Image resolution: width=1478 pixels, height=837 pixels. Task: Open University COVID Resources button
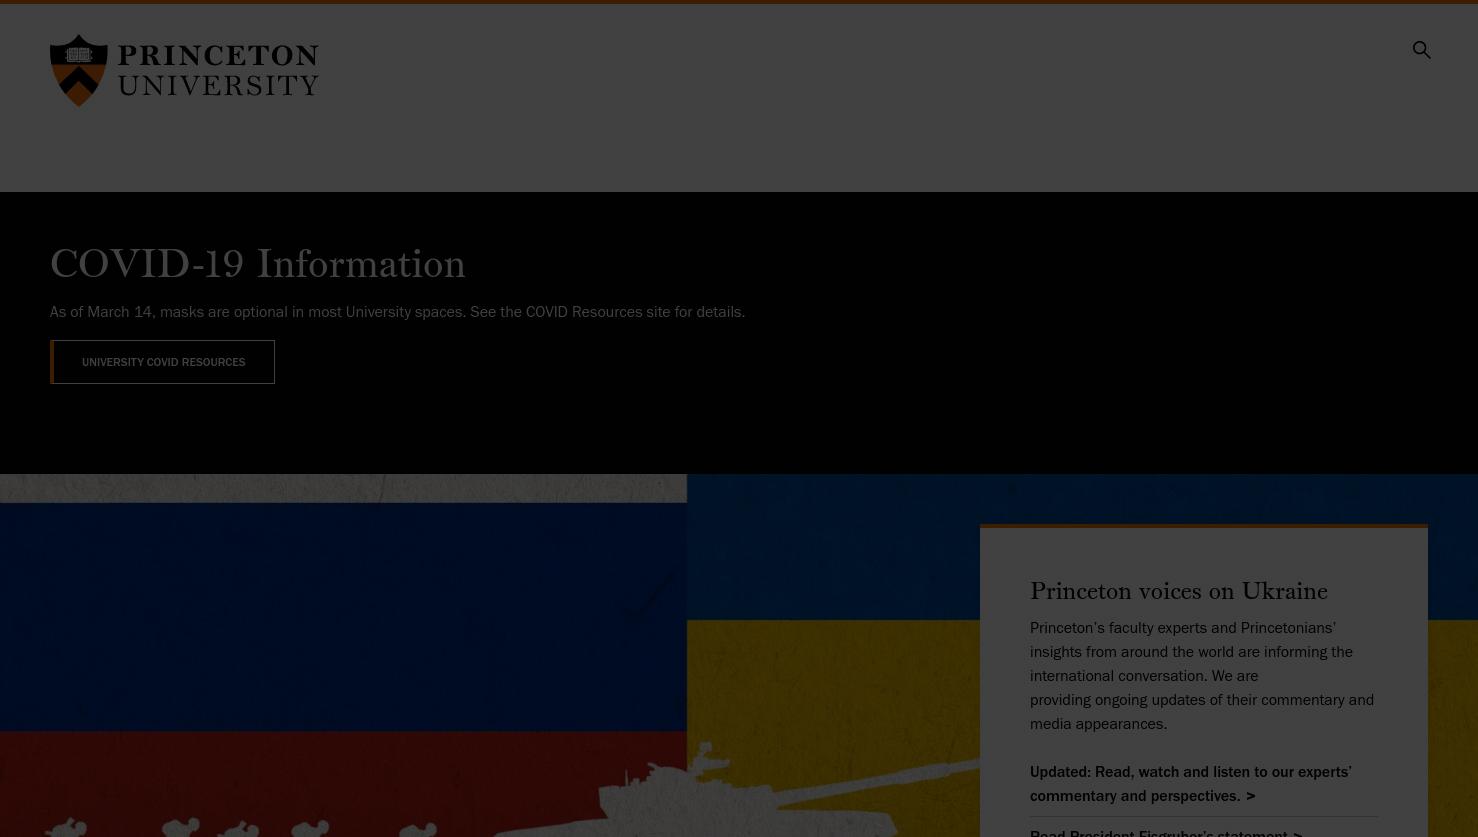pyautogui.click(x=163, y=362)
